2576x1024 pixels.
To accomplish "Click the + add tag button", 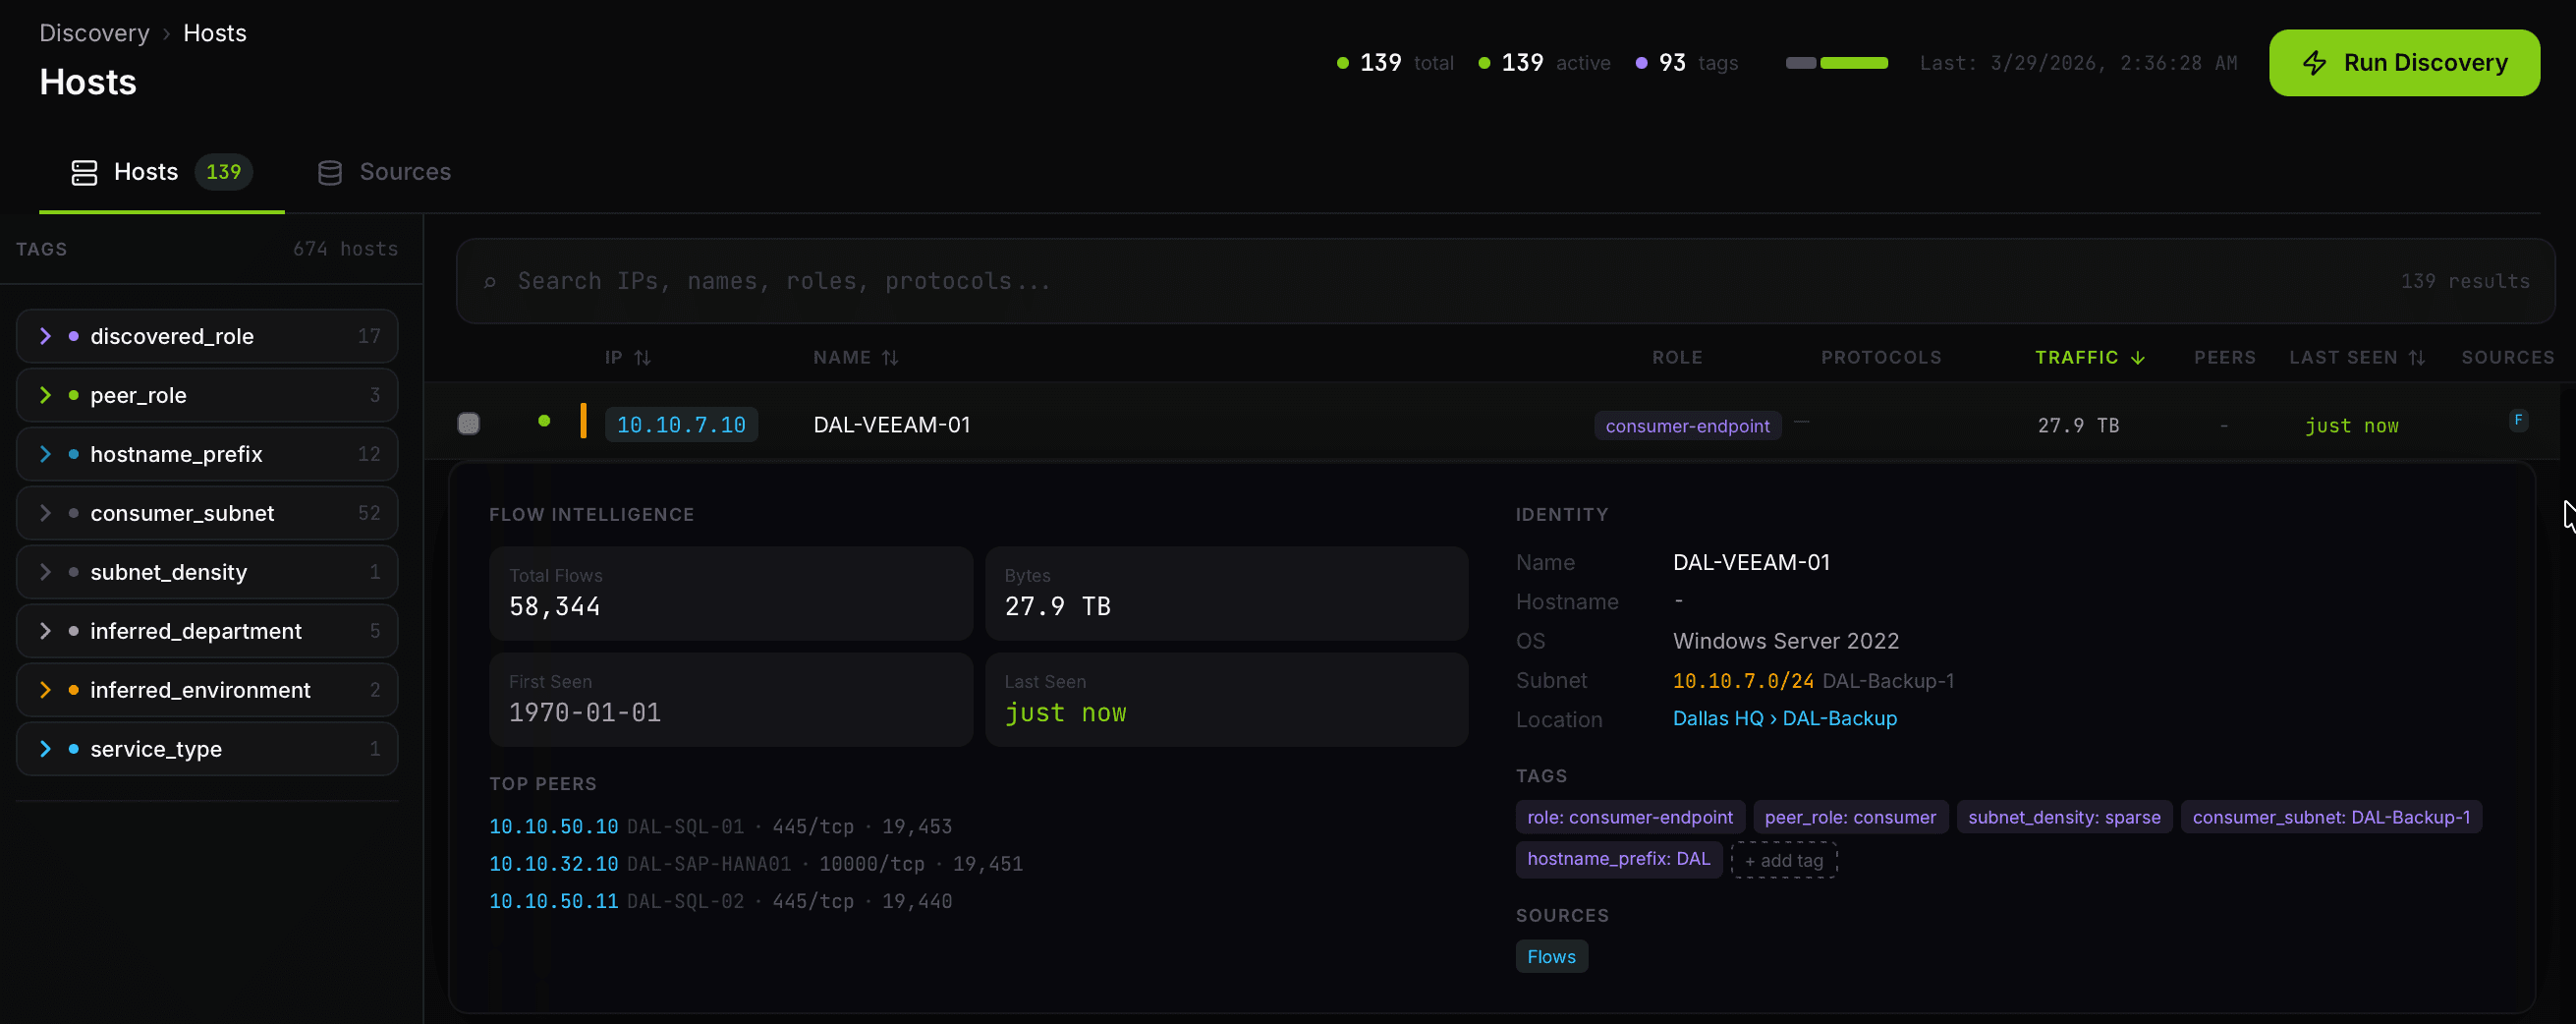I will (x=1784, y=861).
